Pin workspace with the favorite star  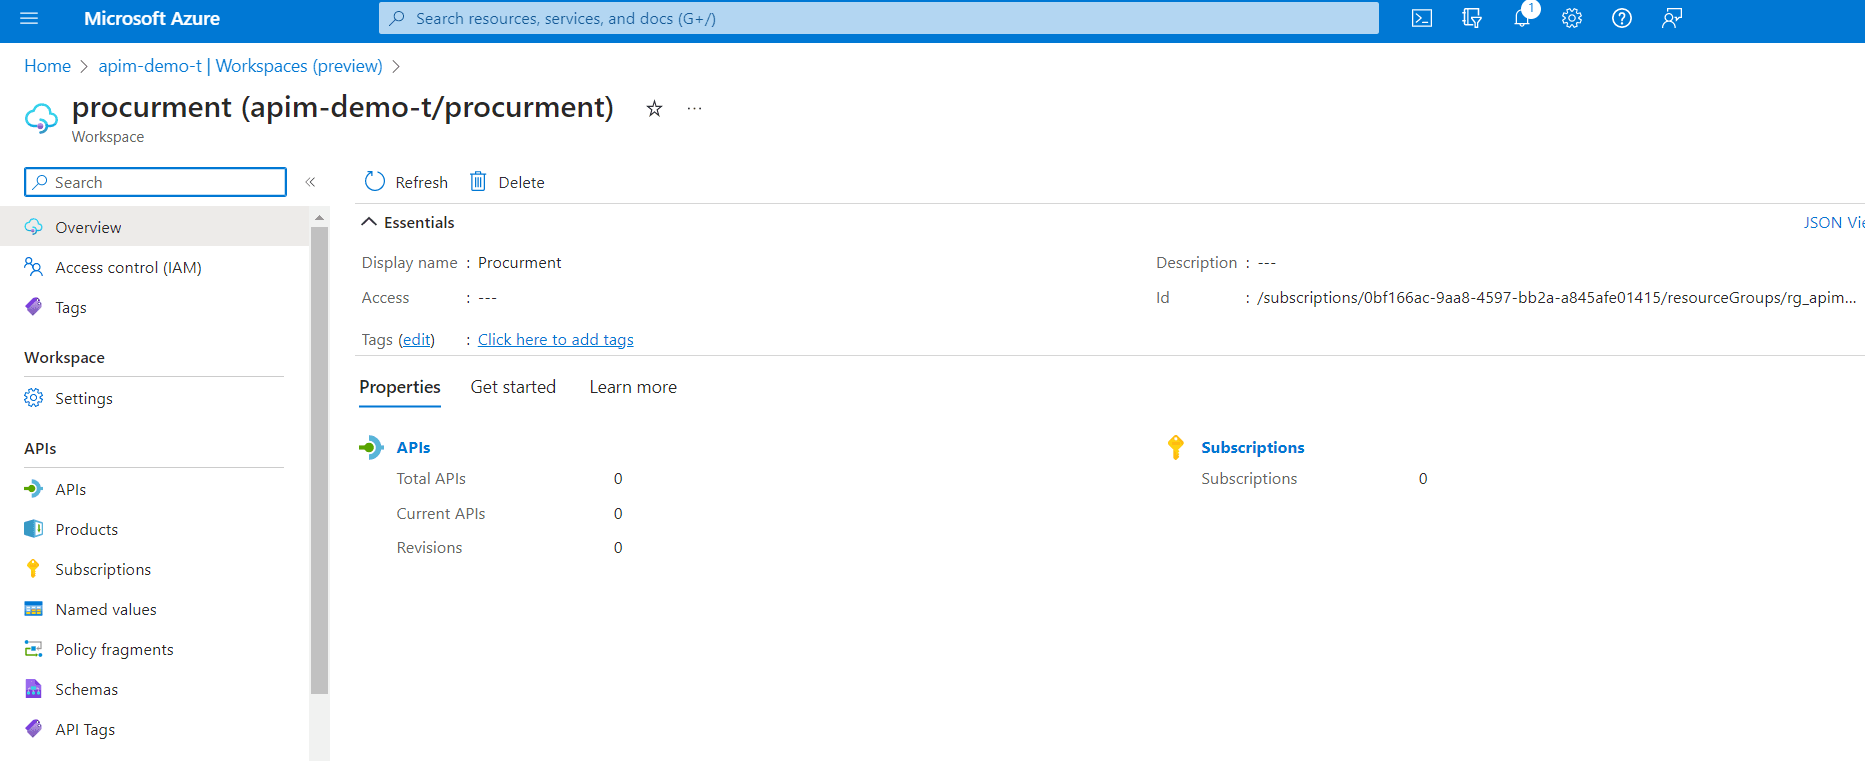pyautogui.click(x=654, y=109)
